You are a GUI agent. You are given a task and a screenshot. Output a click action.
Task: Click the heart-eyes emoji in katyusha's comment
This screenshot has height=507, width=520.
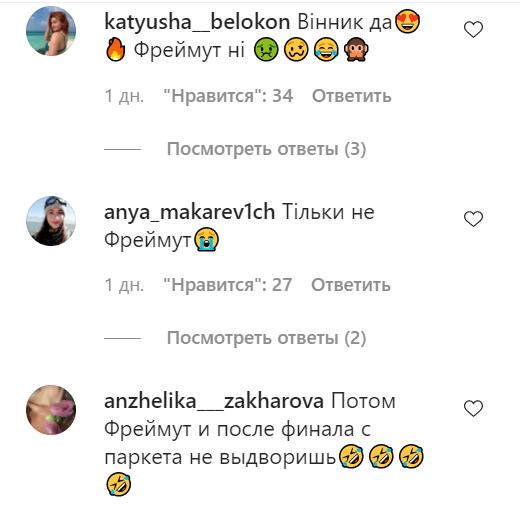(407, 21)
